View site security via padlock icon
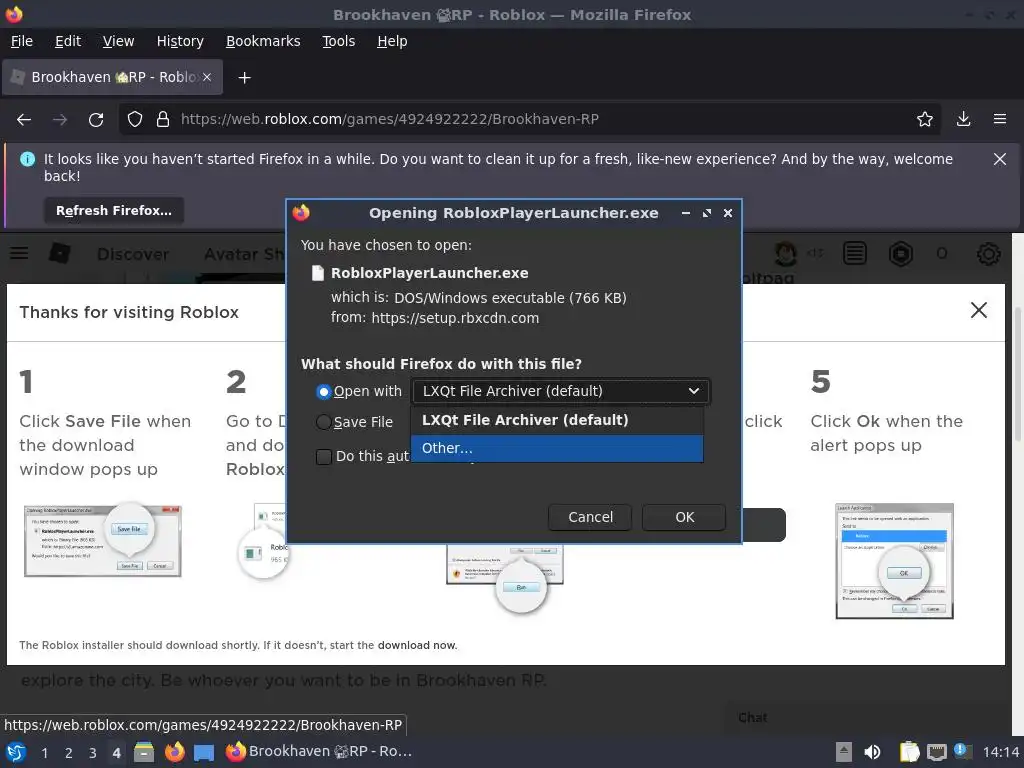1024x768 pixels. (x=163, y=120)
